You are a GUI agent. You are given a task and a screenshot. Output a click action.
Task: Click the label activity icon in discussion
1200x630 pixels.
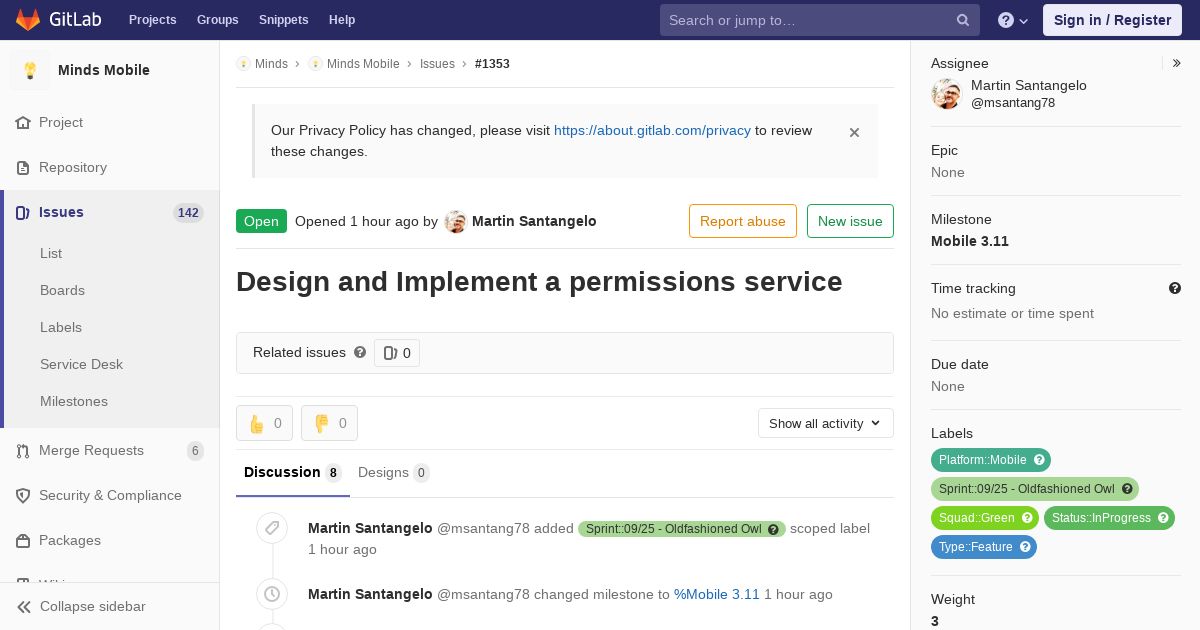click(272, 528)
